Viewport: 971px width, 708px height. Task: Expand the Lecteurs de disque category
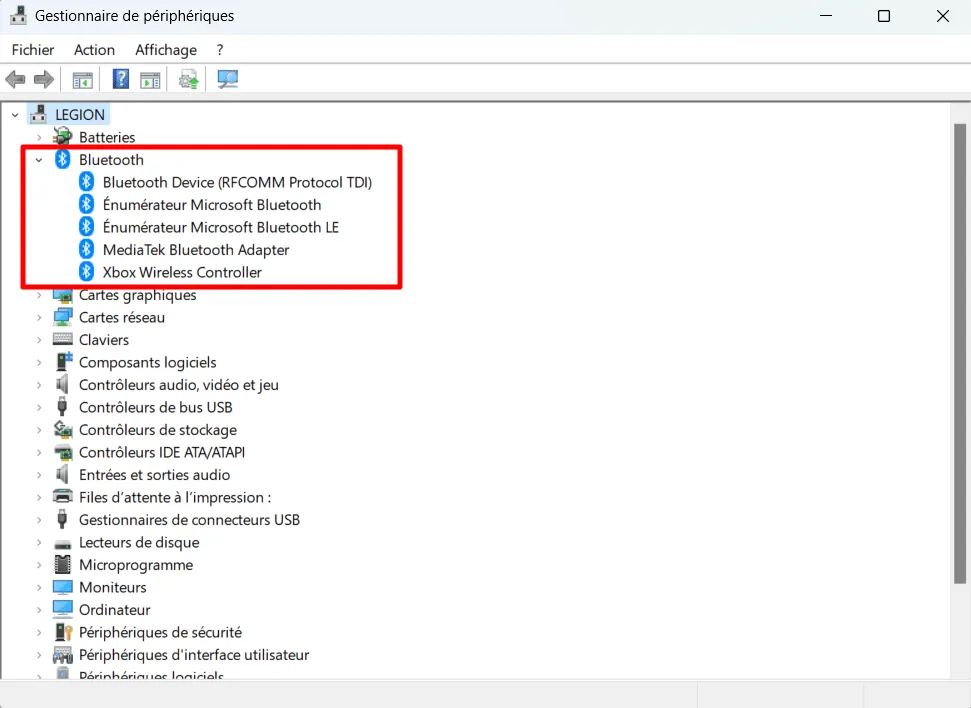(39, 543)
